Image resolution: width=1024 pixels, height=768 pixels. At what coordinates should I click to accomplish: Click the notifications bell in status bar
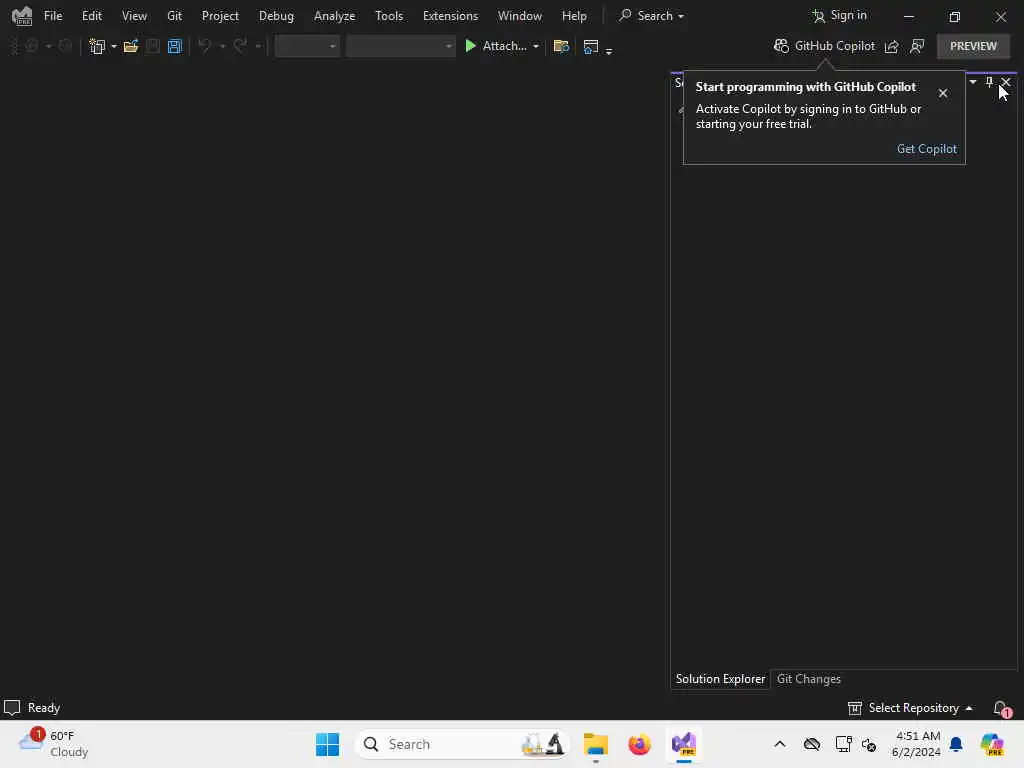(x=1002, y=708)
